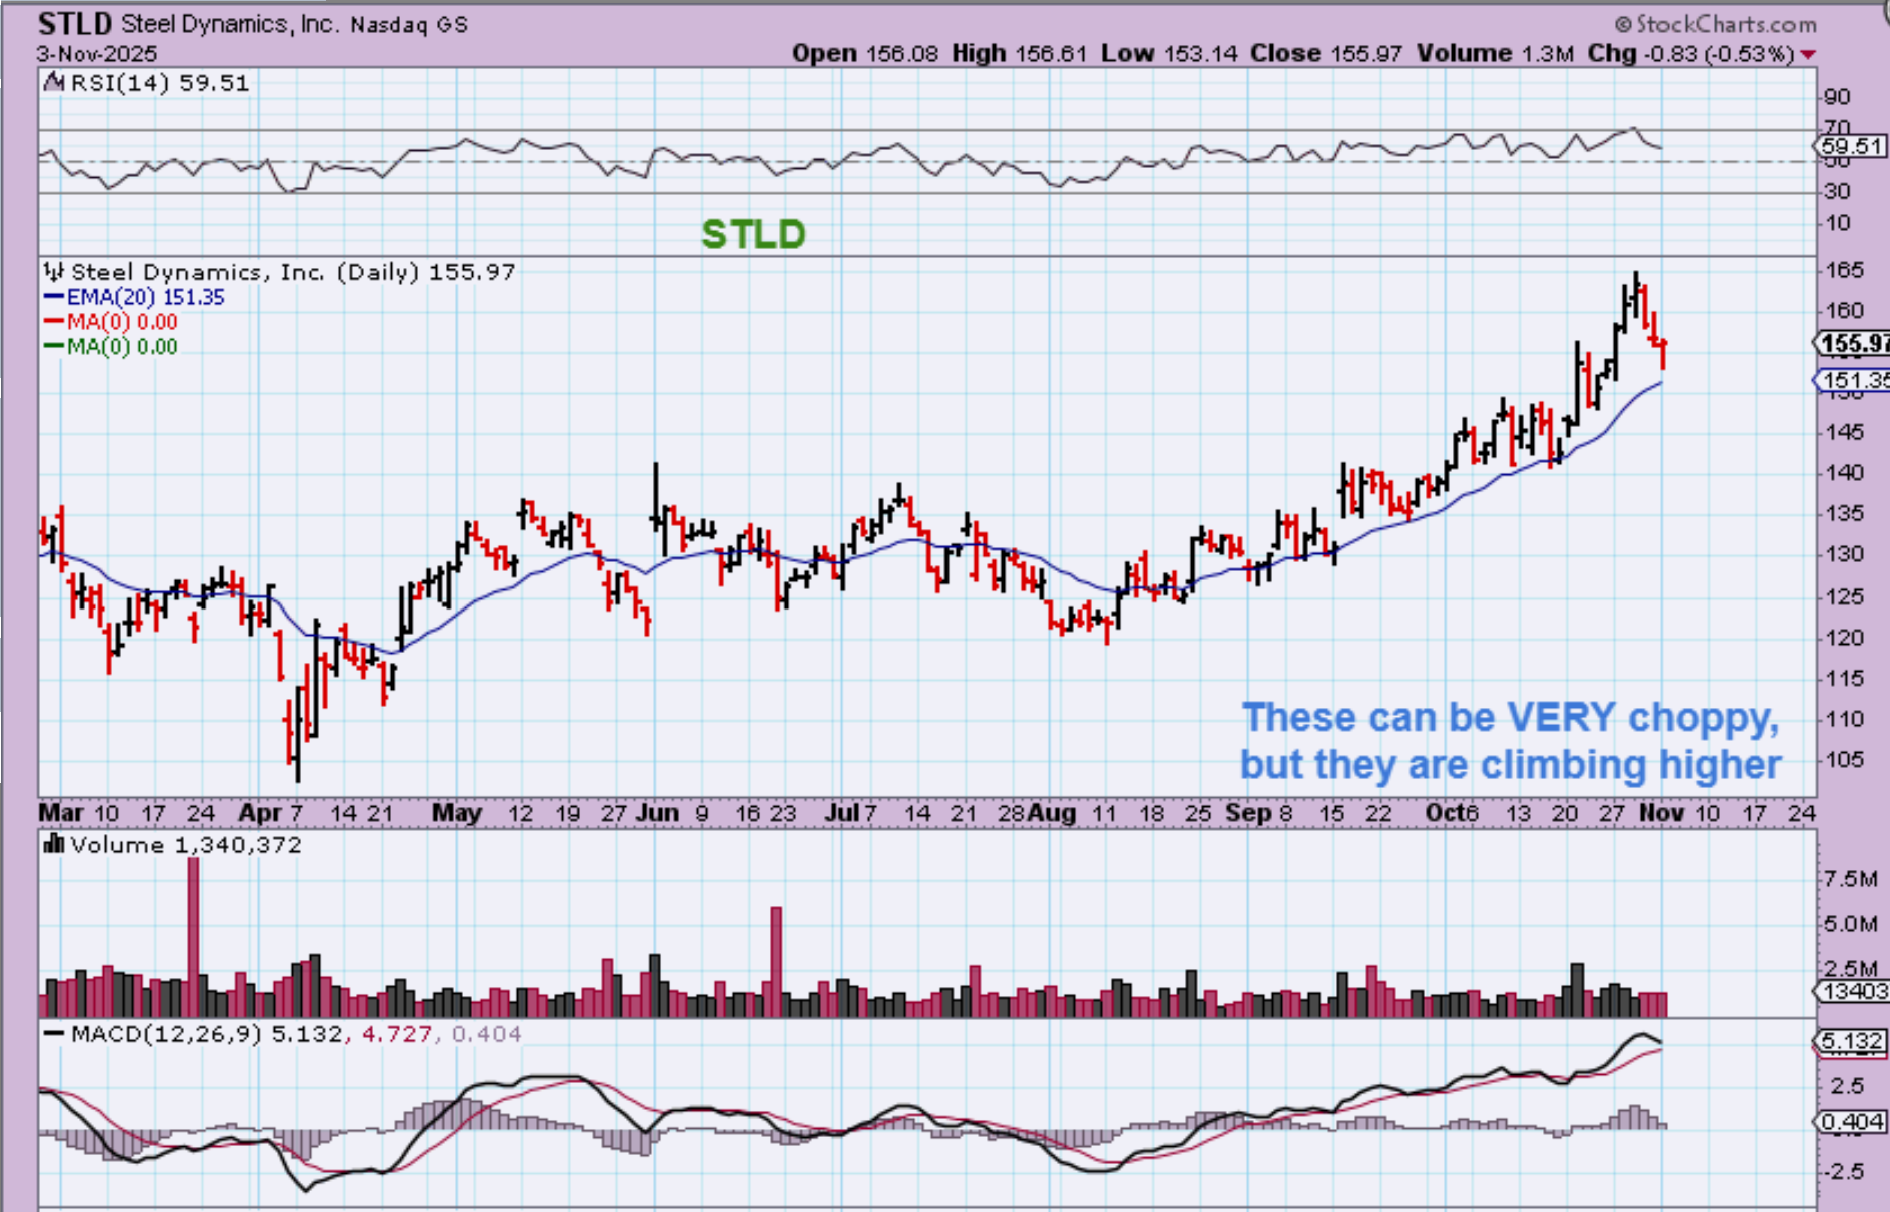Click the 160 price axis label
Image resolution: width=1890 pixels, height=1212 pixels.
click(1844, 311)
